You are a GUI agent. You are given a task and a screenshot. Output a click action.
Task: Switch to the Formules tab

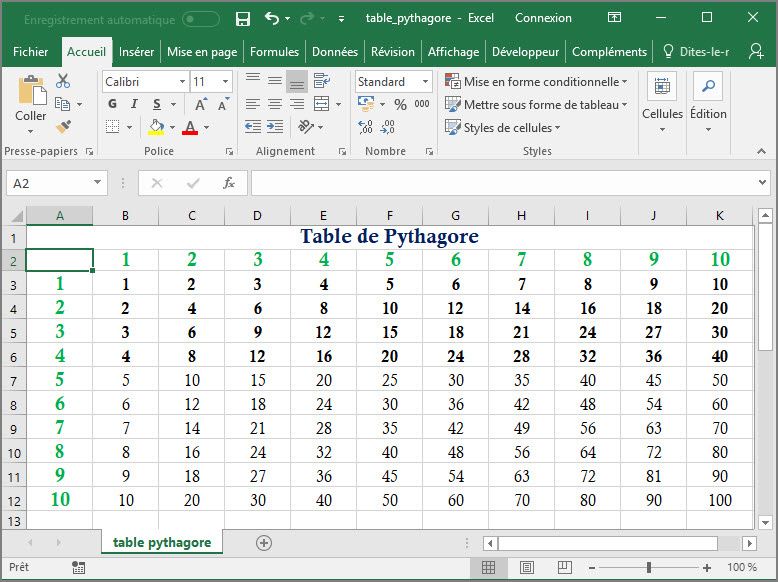[x=274, y=52]
